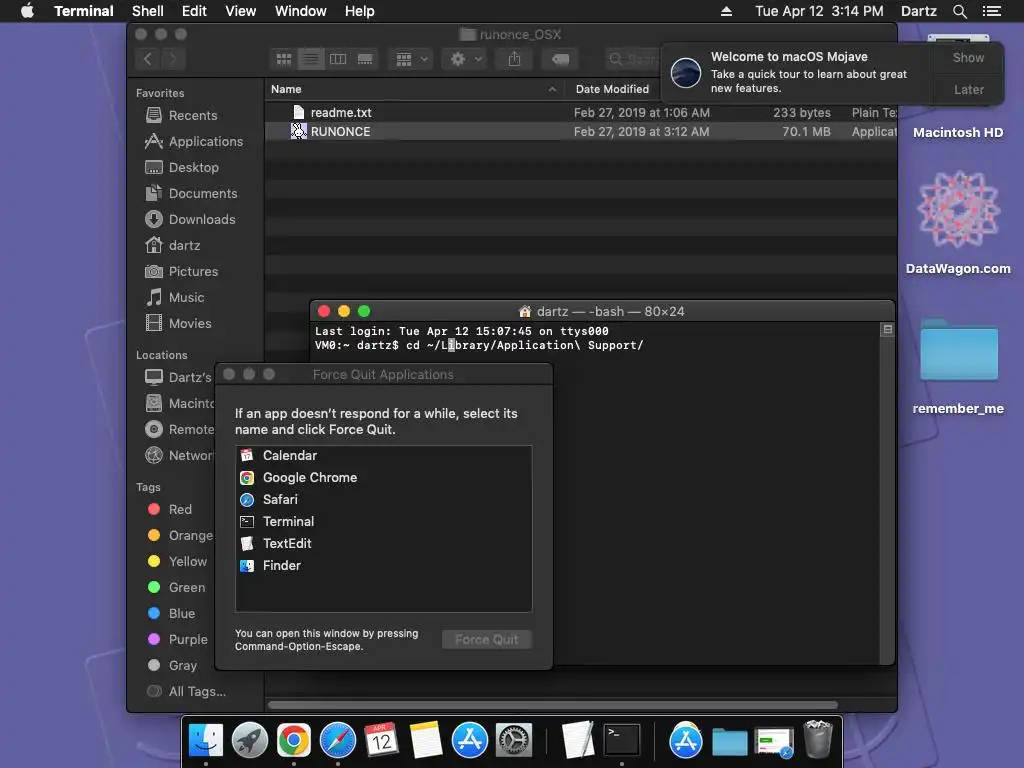Select the RUNONCE application row

581,131
